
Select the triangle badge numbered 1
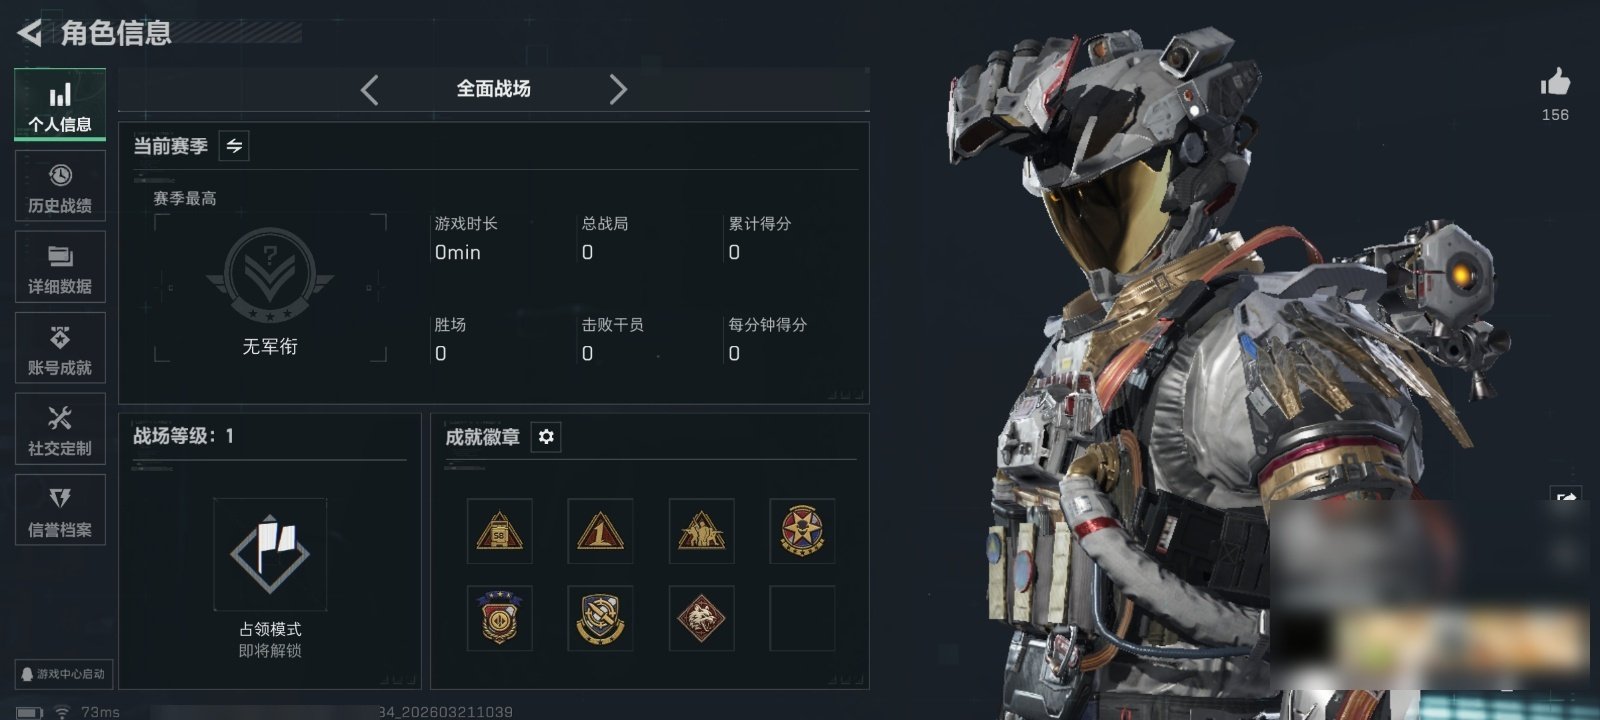[x=600, y=531]
